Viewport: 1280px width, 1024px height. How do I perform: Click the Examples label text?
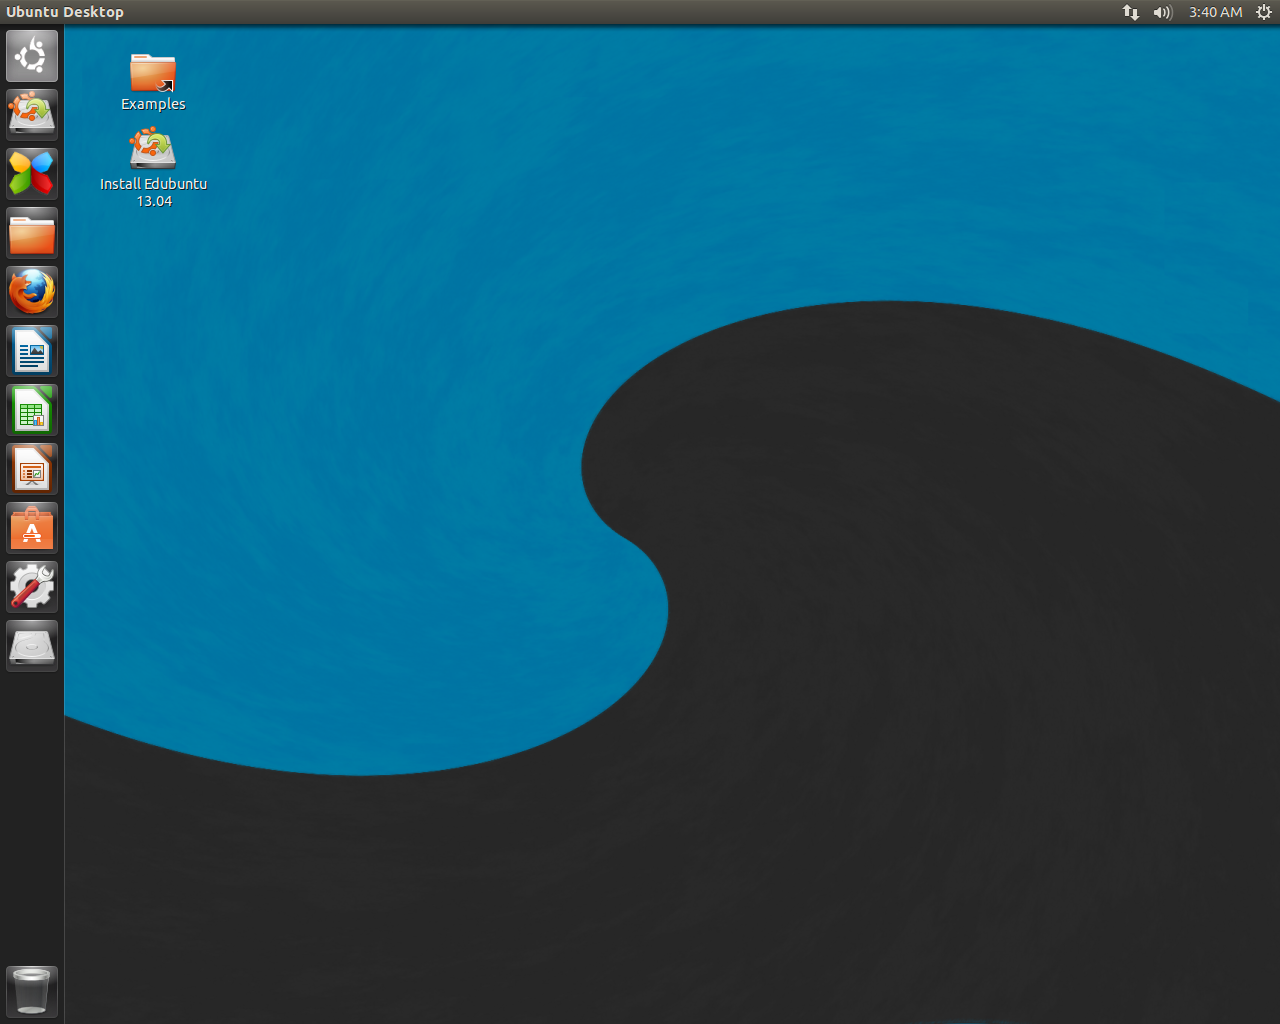153,104
